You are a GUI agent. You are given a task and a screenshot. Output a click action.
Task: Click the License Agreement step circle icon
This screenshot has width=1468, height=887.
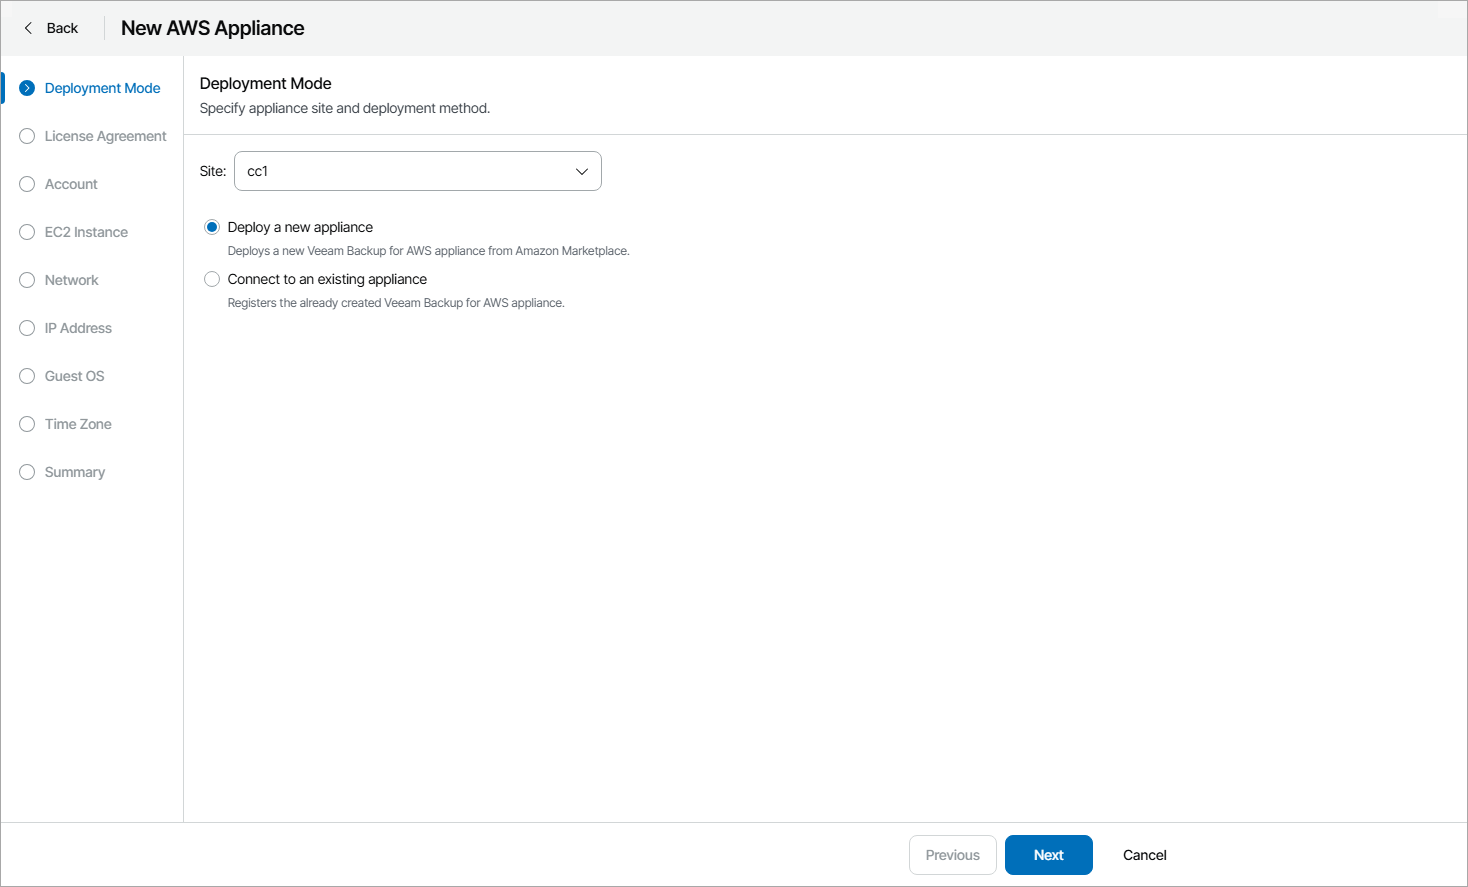[27, 136]
